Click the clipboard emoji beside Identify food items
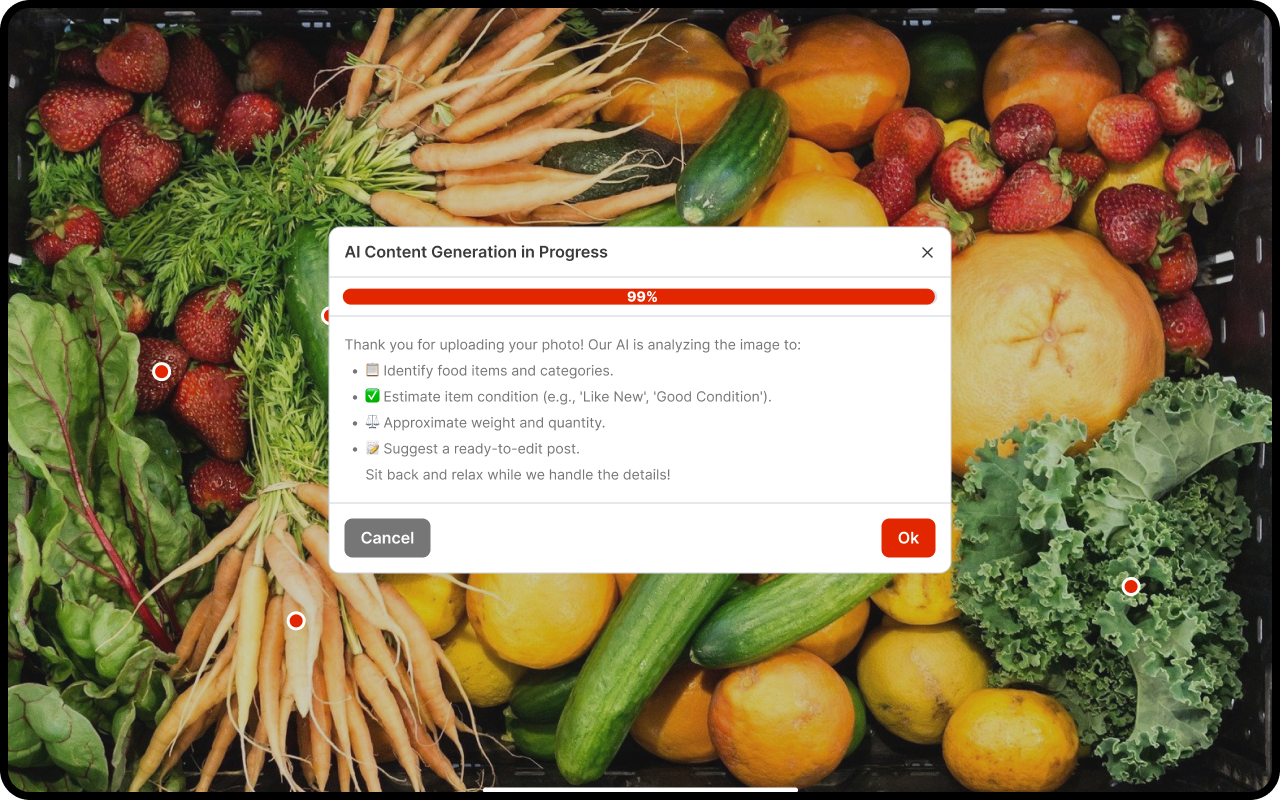1280x800 pixels. [x=372, y=371]
